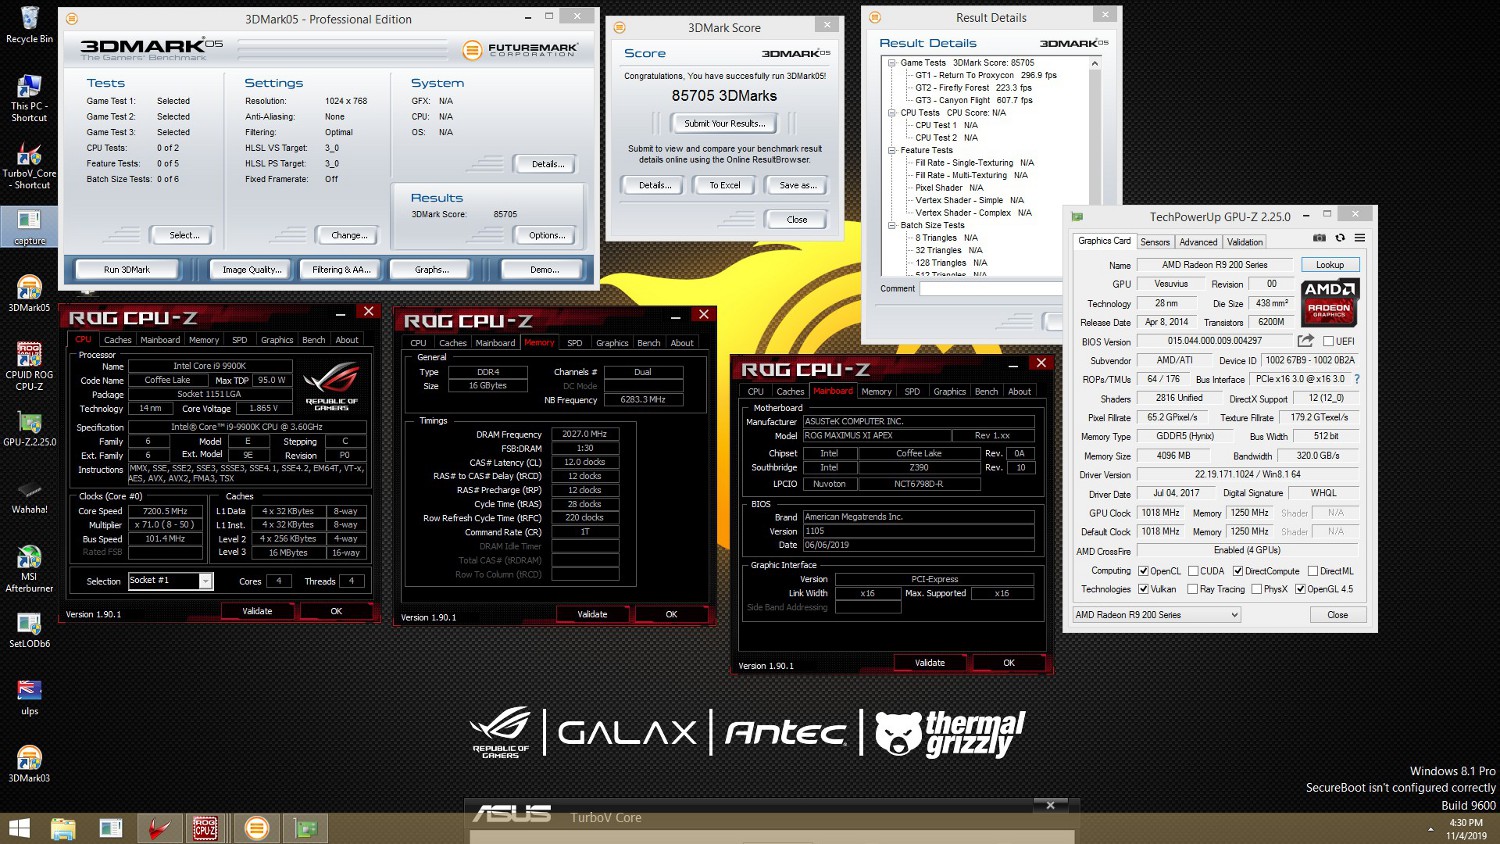Click the Lookup button in GPU-Z
The width and height of the screenshot is (1500, 844).
point(1330,265)
